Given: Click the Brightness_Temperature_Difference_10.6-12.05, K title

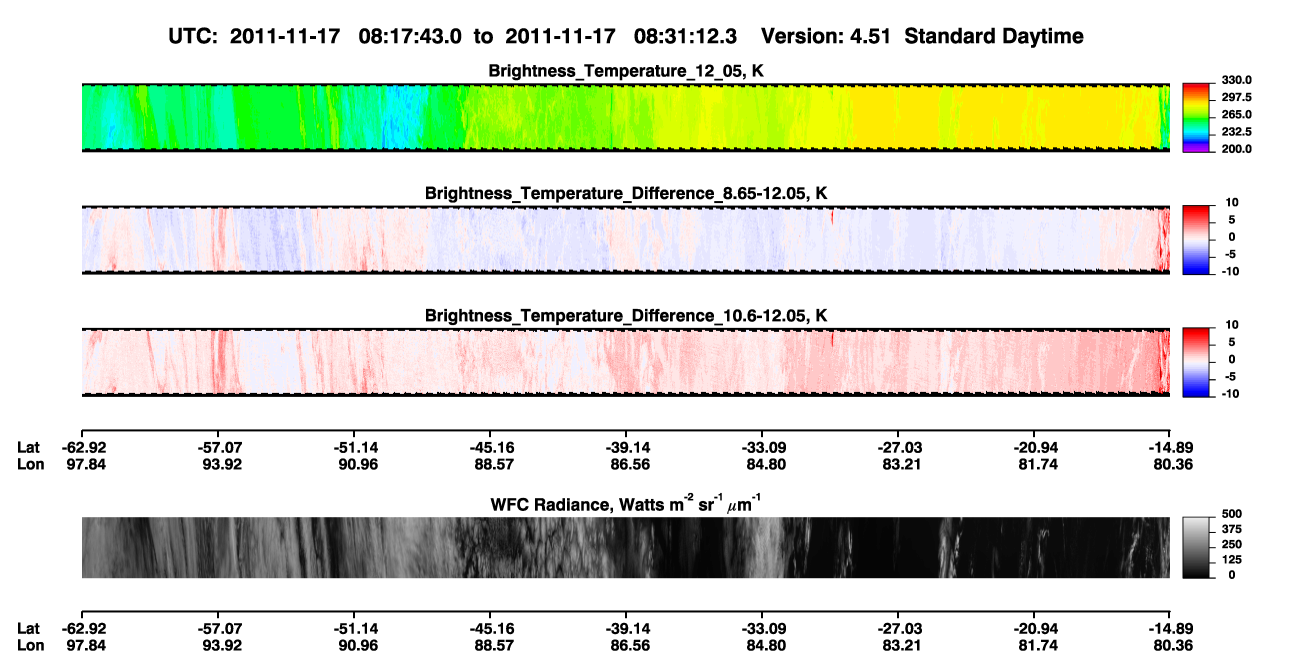Looking at the screenshot, I should [626, 316].
